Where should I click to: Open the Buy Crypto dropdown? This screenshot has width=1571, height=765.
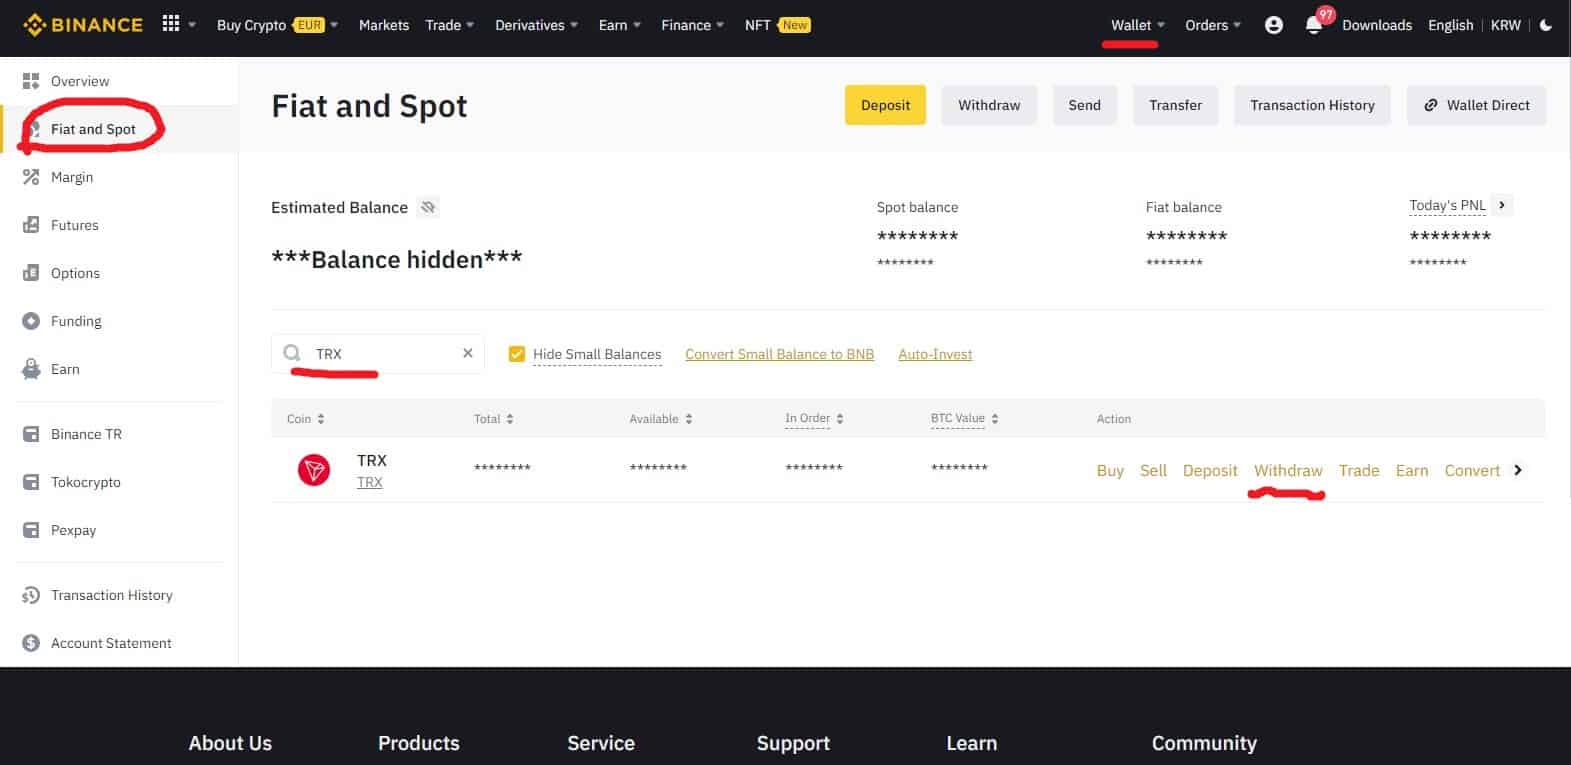coord(277,25)
